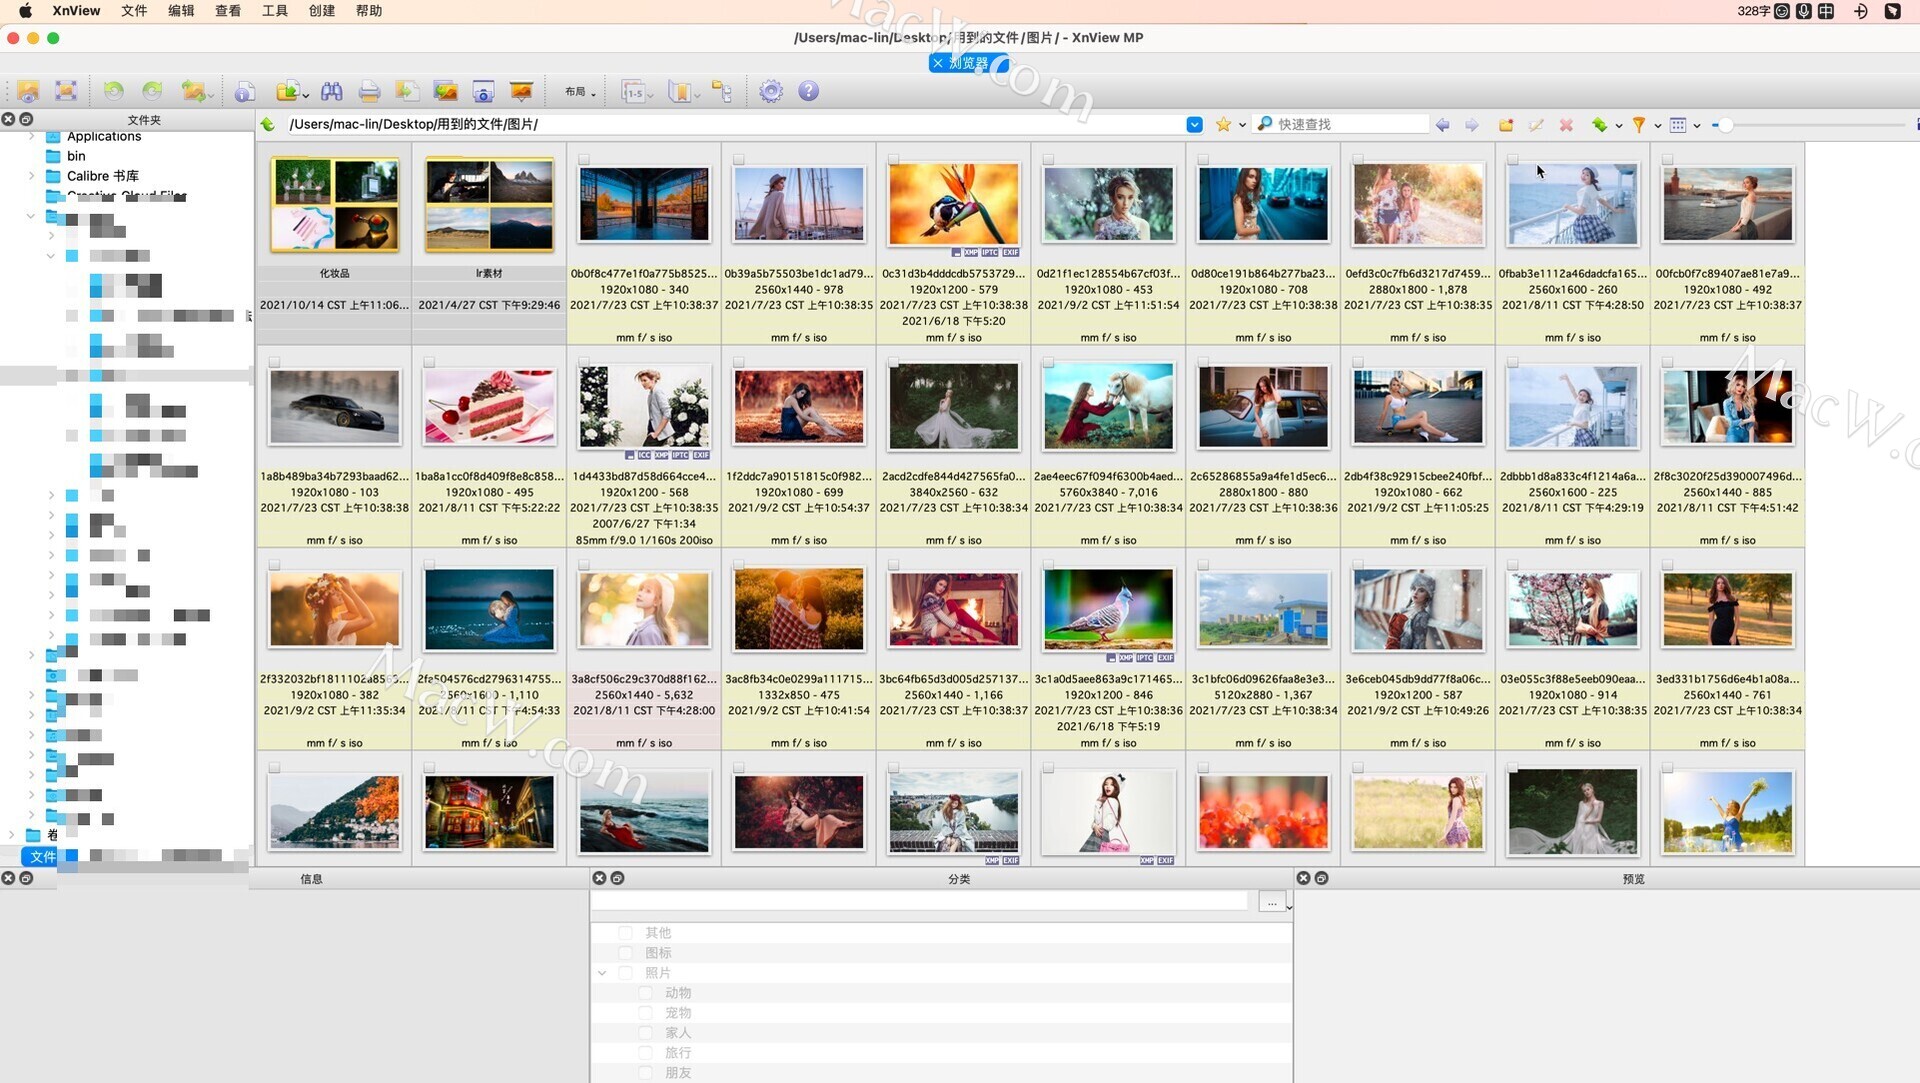Viewport: 1920px width, 1083px height.
Task: Click the compare images toolbar icon
Action: click(445, 92)
